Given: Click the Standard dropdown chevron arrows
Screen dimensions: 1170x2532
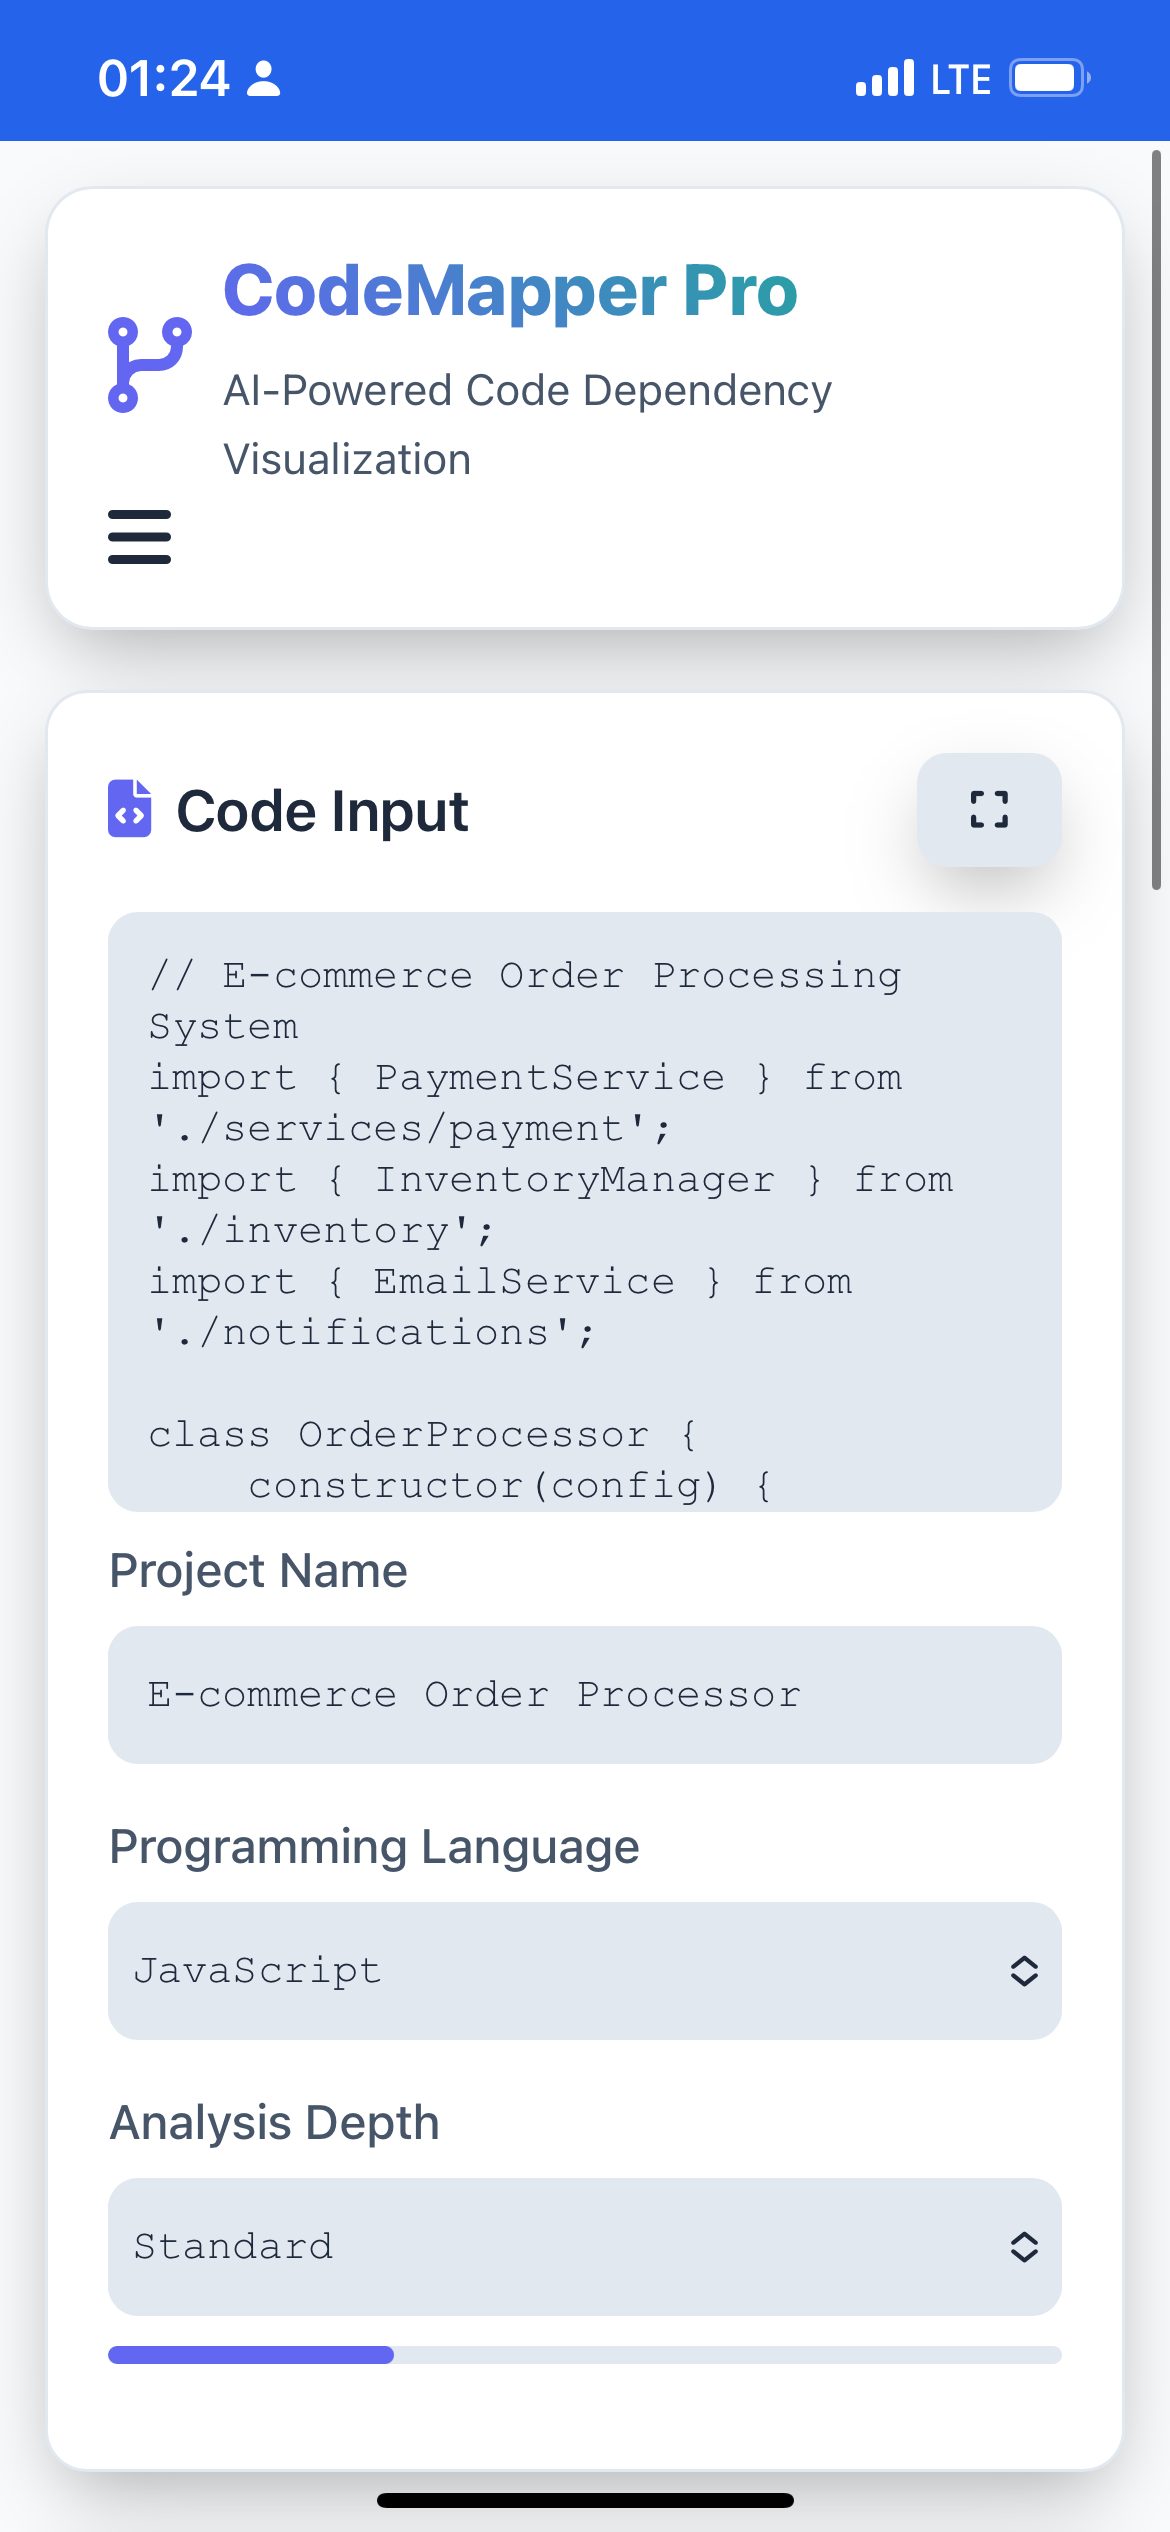Looking at the screenshot, I should coord(1024,2246).
